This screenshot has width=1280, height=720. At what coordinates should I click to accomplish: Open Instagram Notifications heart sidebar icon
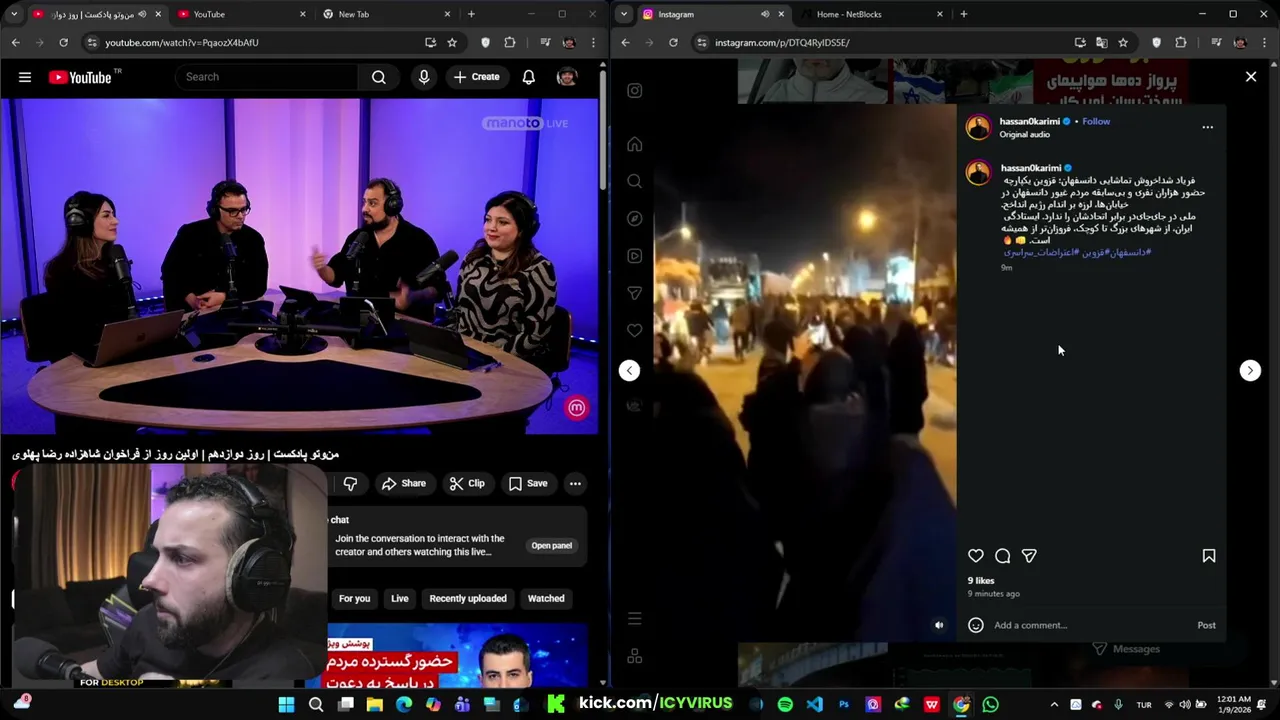pyautogui.click(x=634, y=330)
